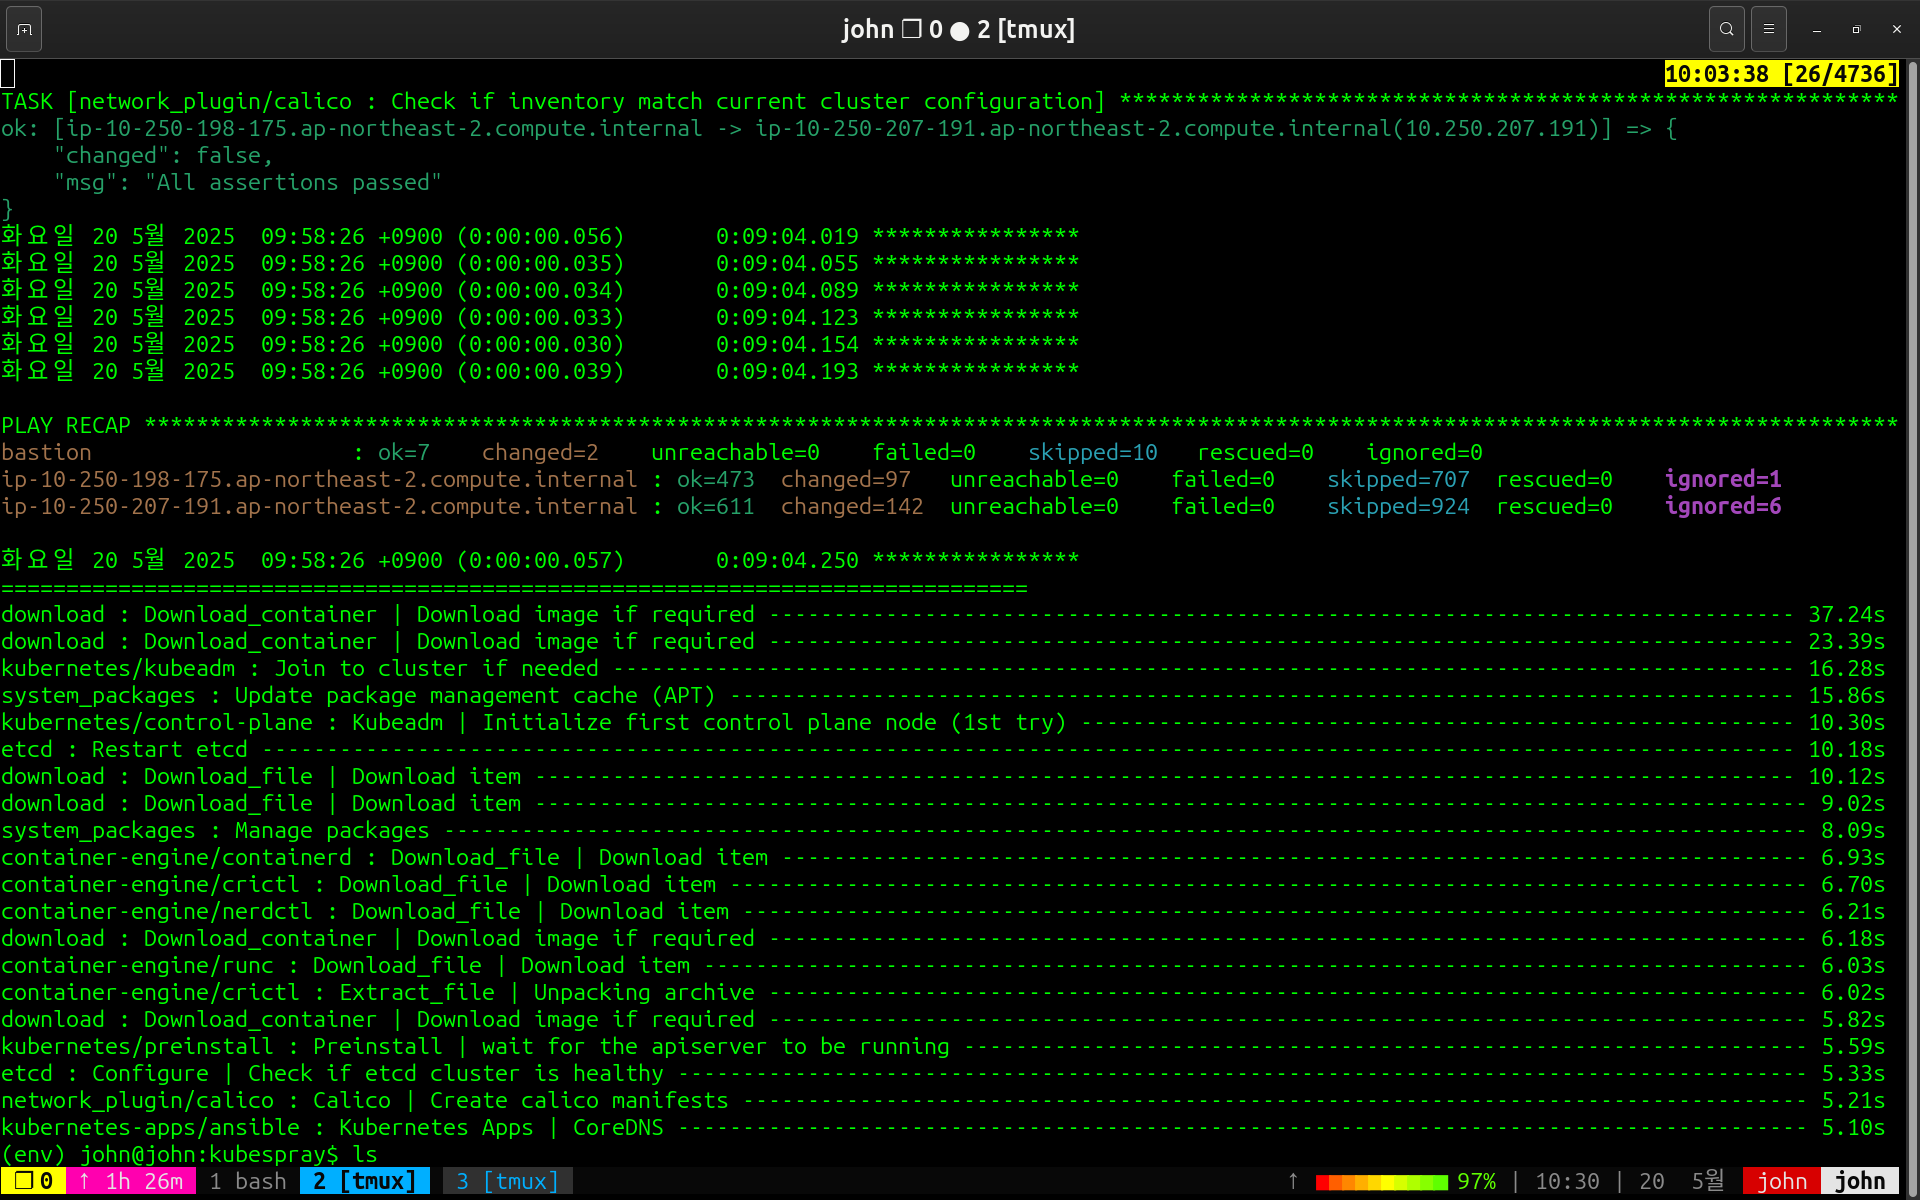Select tmux window 2 tab
Viewport: 1920px width, 1200px height.
coord(364,1181)
